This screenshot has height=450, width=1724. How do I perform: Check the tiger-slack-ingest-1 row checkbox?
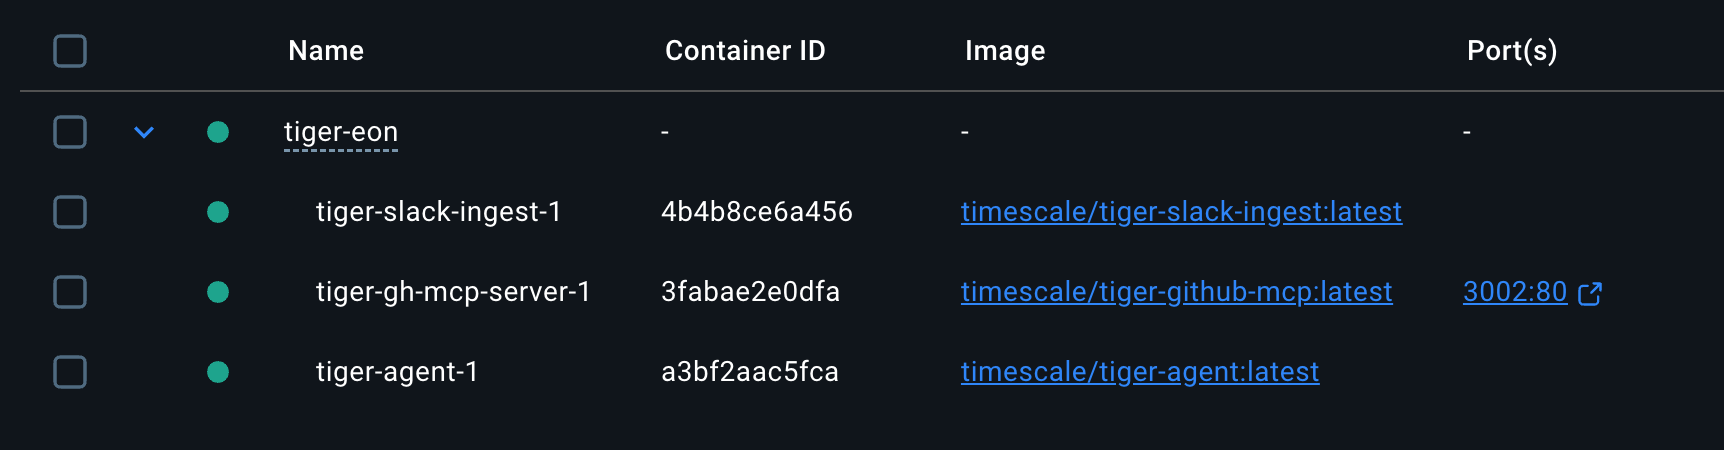(70, 212)
